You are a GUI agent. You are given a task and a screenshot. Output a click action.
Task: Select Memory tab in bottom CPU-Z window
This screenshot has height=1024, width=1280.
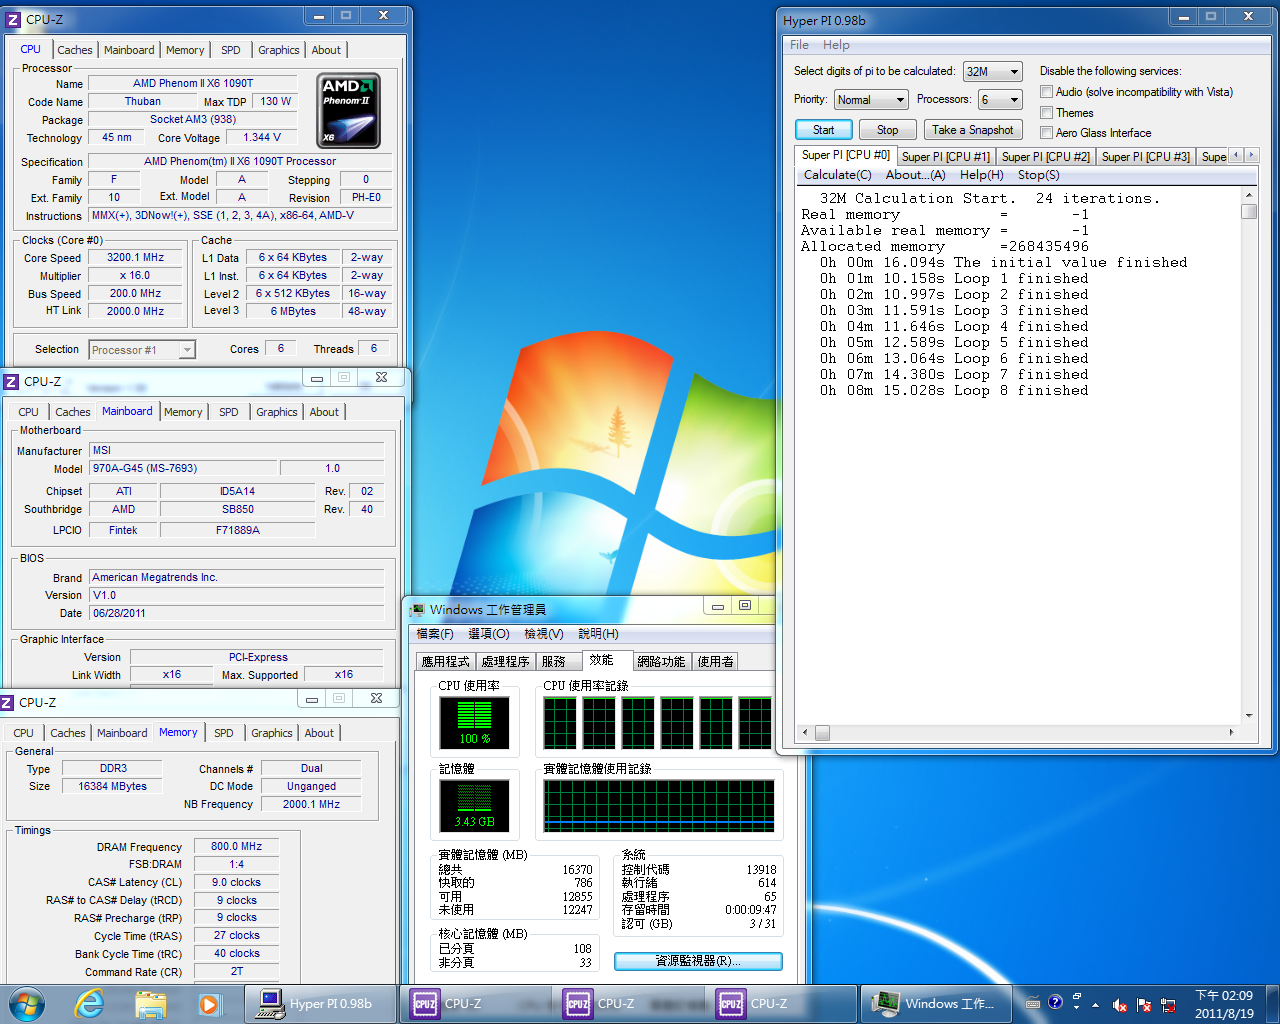point(178,732)
